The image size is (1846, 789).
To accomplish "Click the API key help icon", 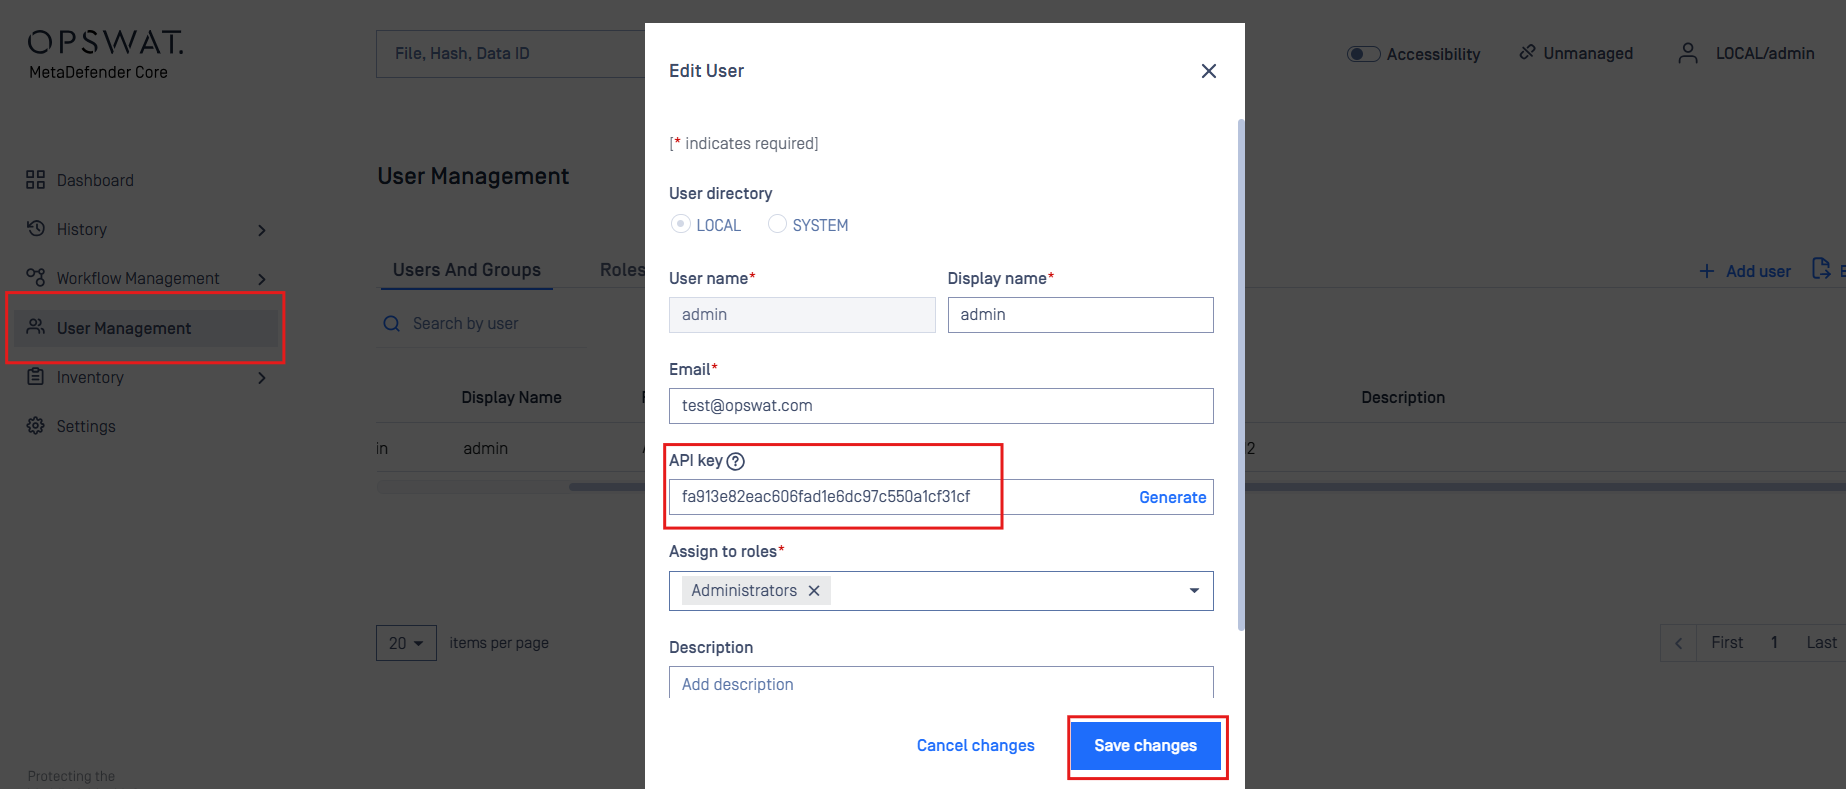I will pos(736,461).
